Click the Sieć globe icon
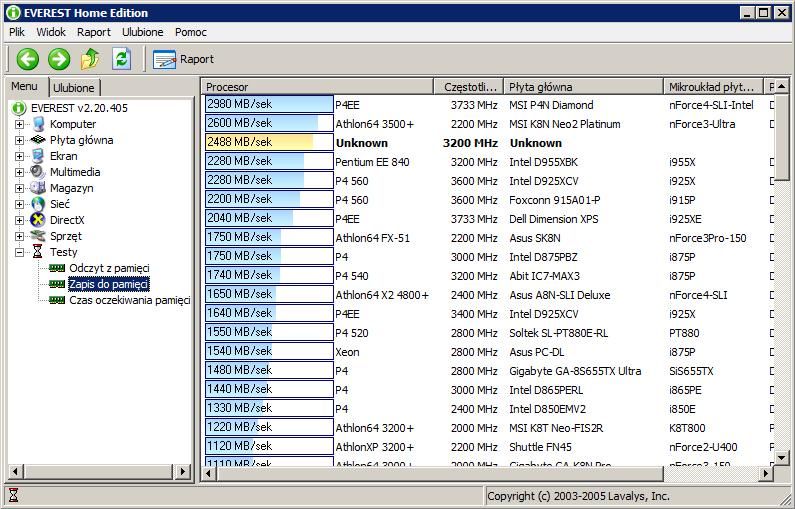The width and height of the screenshot is (795, 509). click(38, 204)
